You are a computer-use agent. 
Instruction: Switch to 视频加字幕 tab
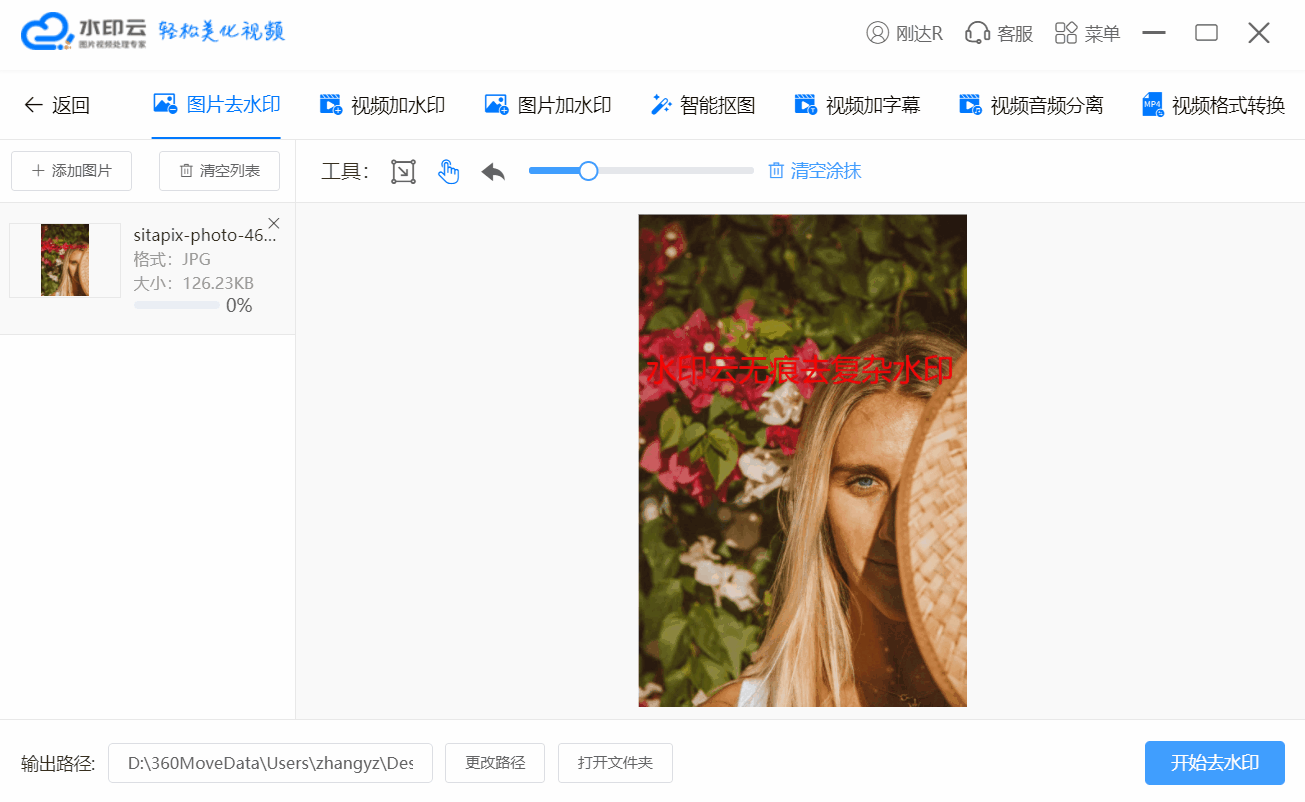tap(857, 105)
